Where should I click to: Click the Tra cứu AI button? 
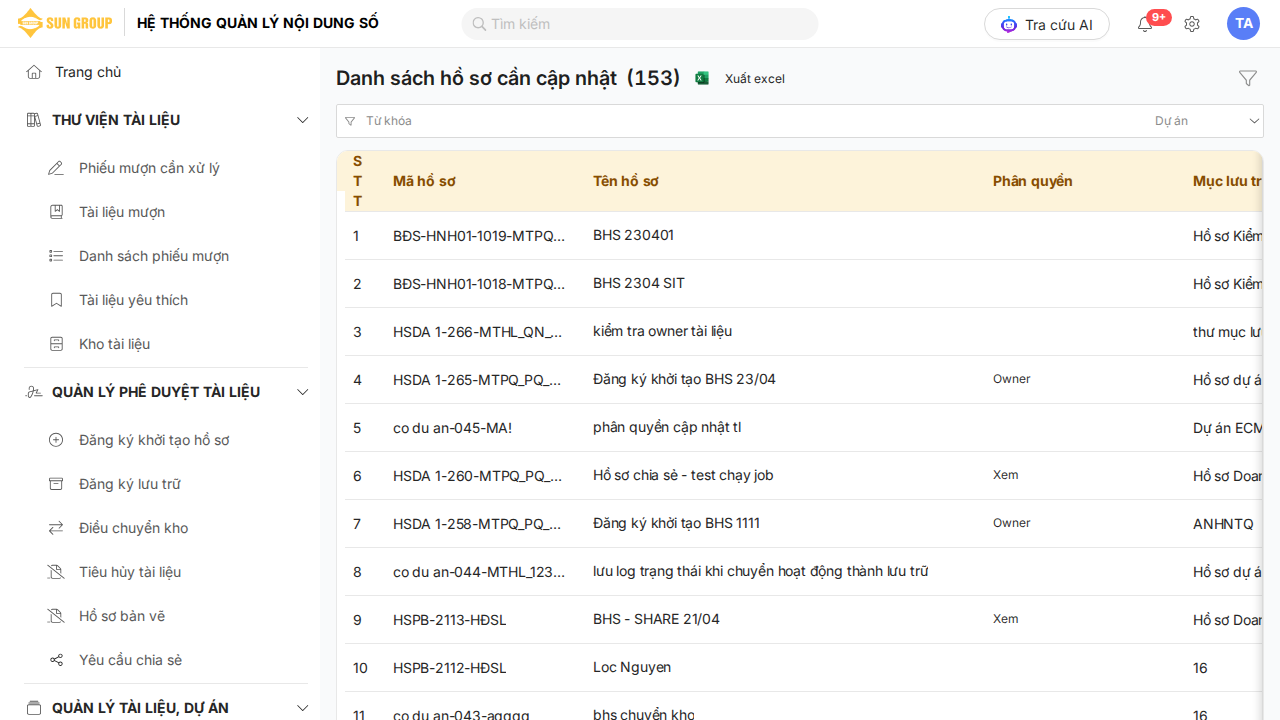1046,24
